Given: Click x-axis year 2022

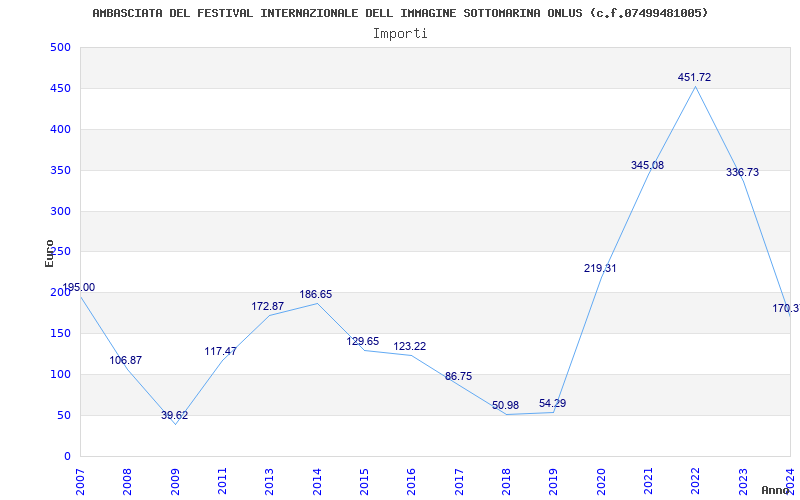Looking at the screenshot, I should coord(696,482).
